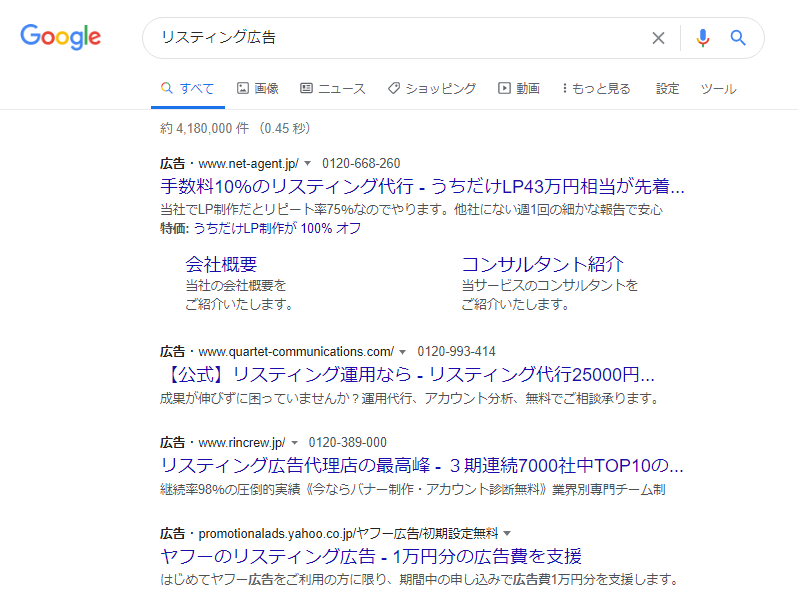Open the 動画 tab

519,89
